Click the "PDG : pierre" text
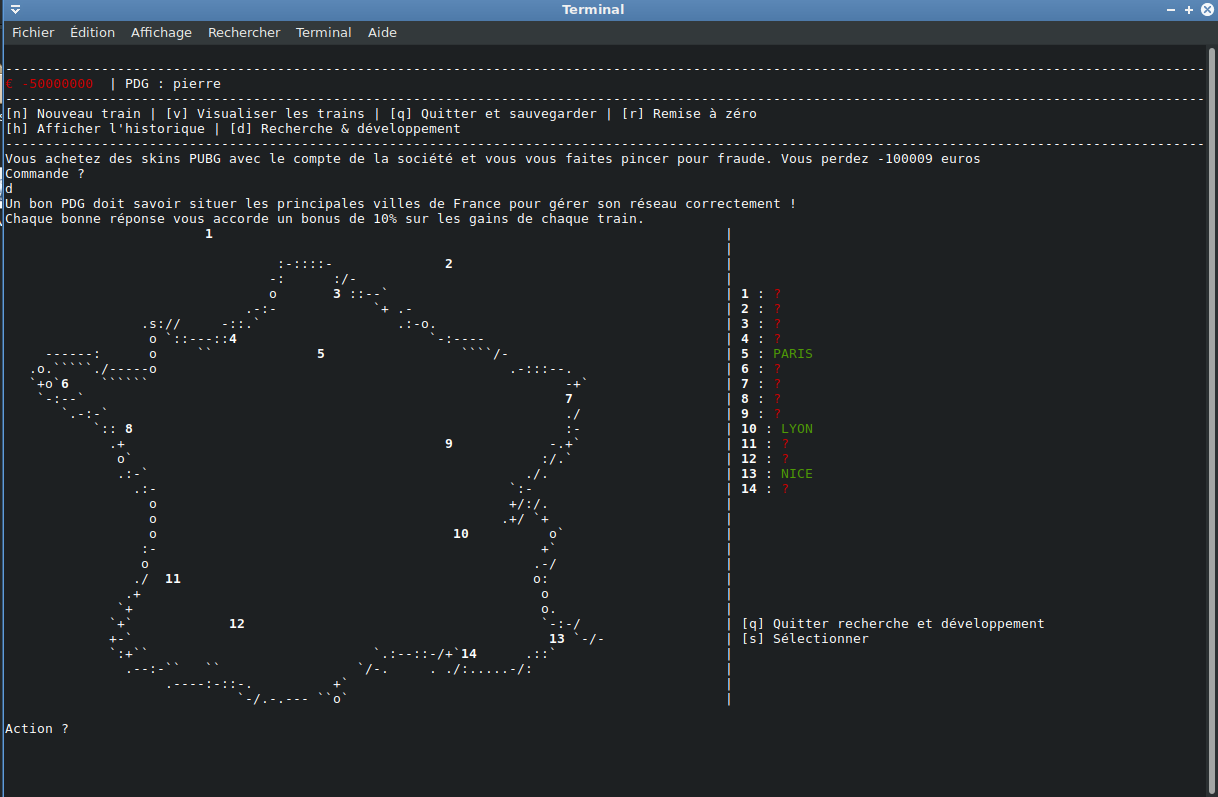 click(173, 84)
